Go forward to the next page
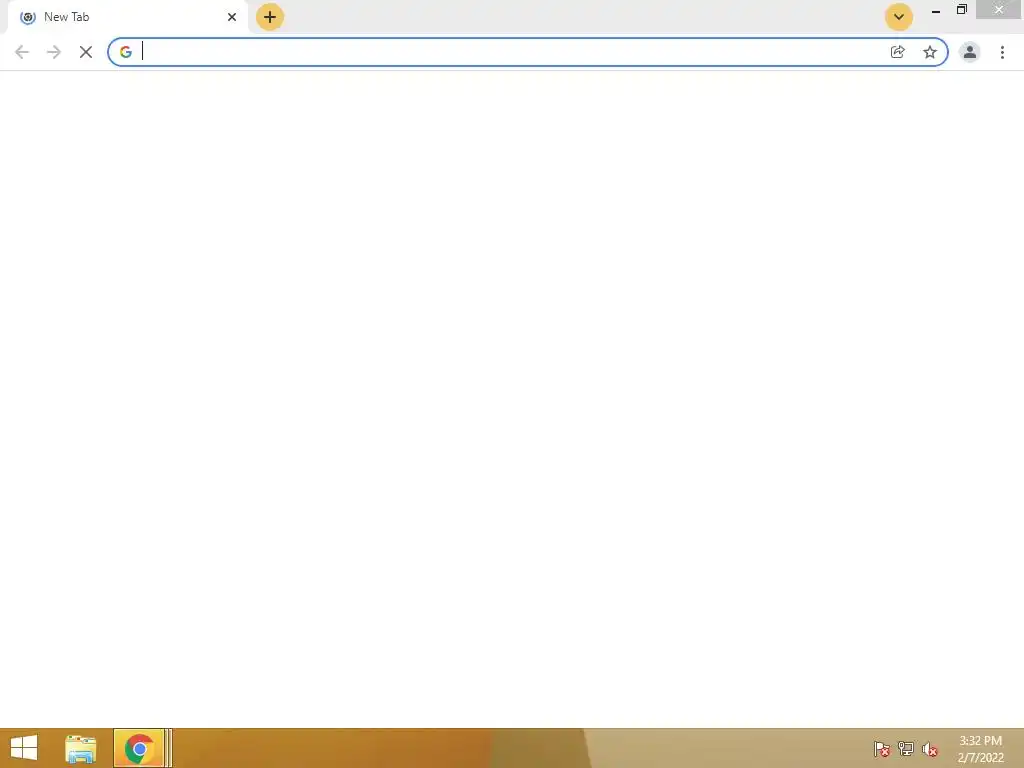Image resolution: width=1024 pixels, height=768 pixels. (54, 52)
